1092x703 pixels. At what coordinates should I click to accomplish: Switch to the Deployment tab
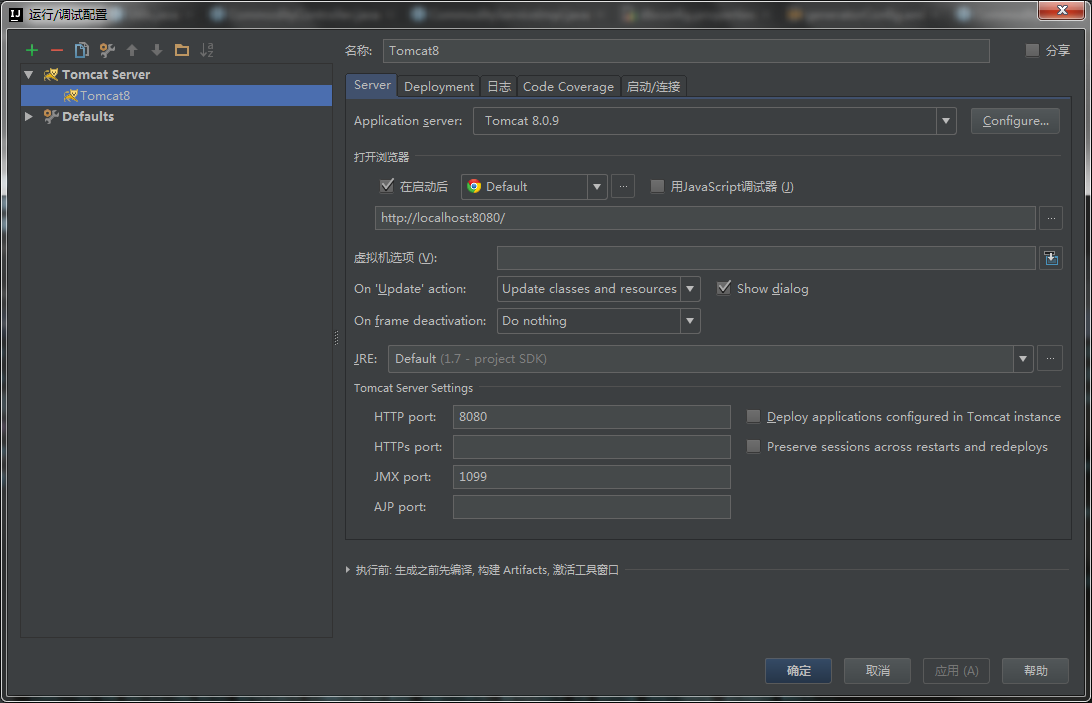[439, 86]
